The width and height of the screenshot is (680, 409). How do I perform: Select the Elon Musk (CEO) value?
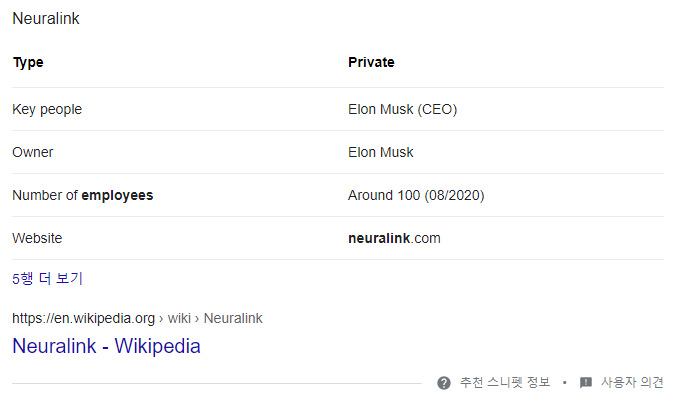[402, 109]
